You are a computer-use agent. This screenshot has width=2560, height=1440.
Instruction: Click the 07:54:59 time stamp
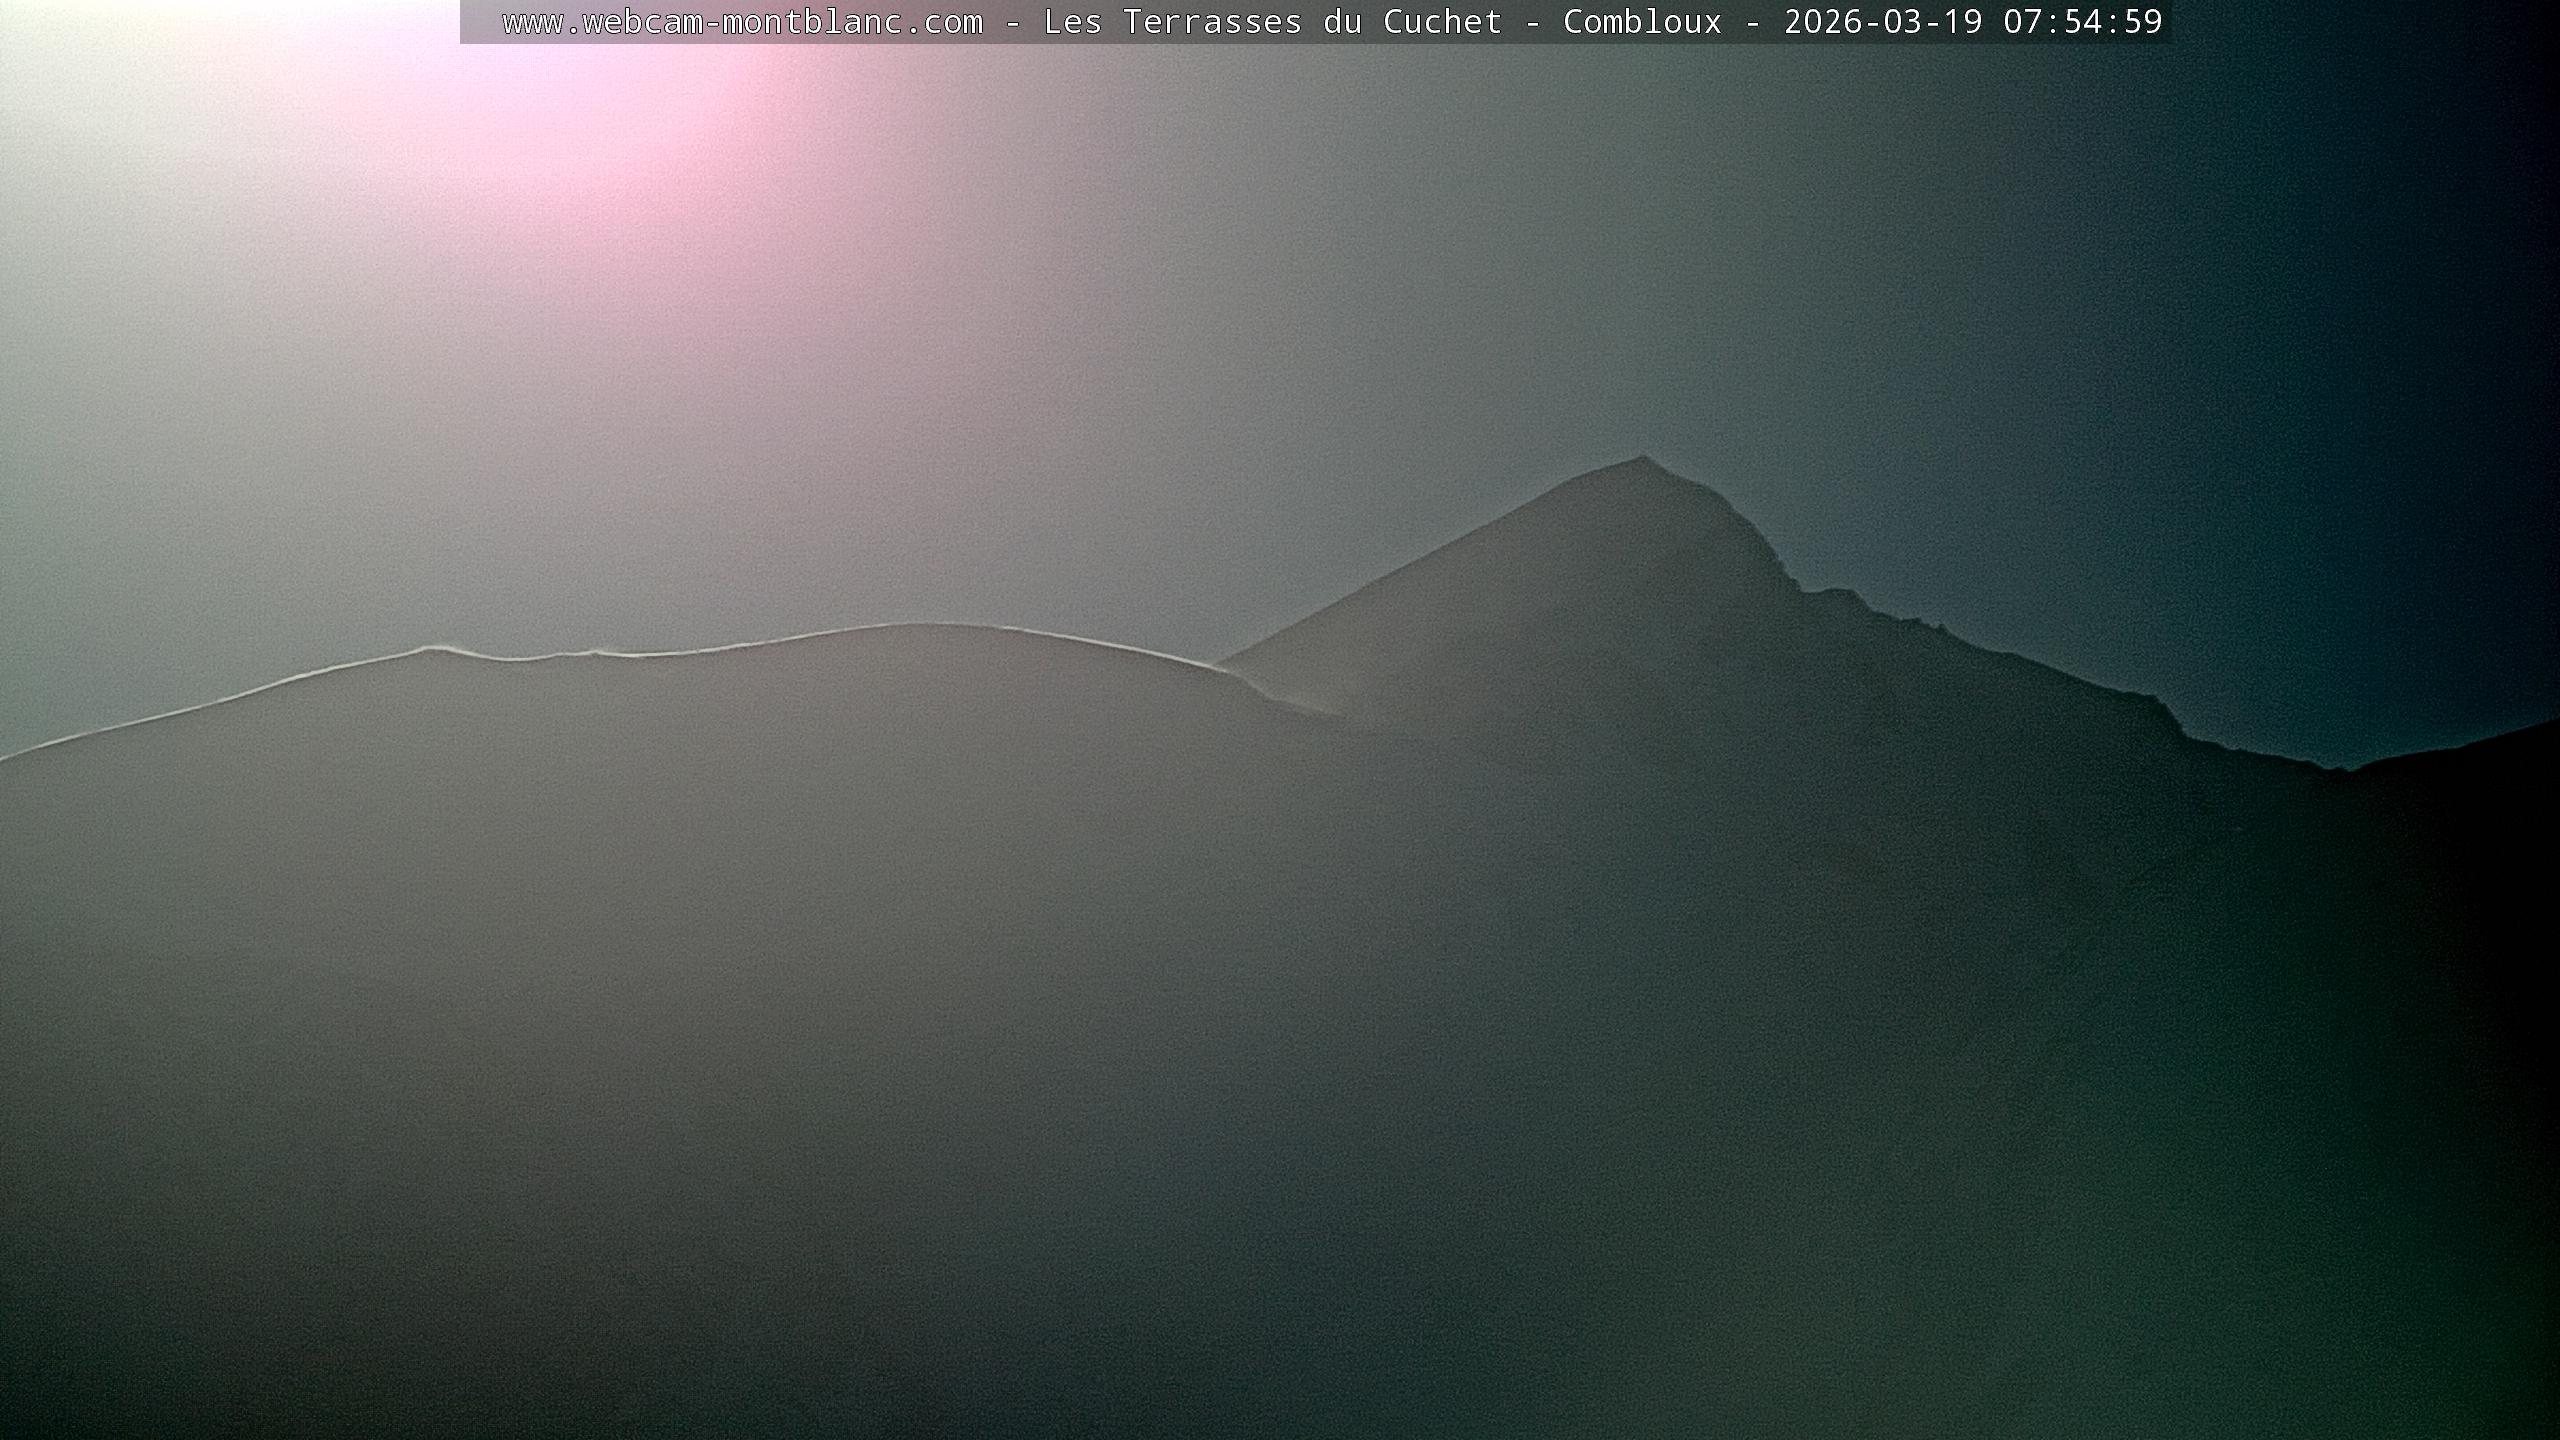(x=2082, y=22)
